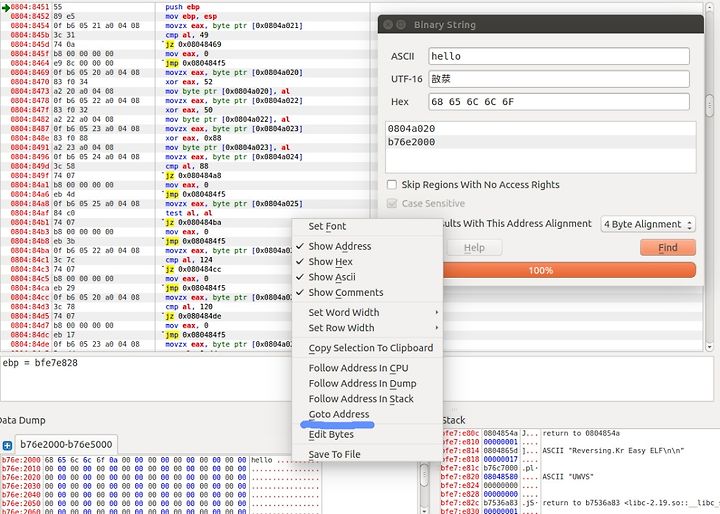720x514 pixels.
Task: Click the 'ebp = bfe7e828' info line
Action: 40,363
